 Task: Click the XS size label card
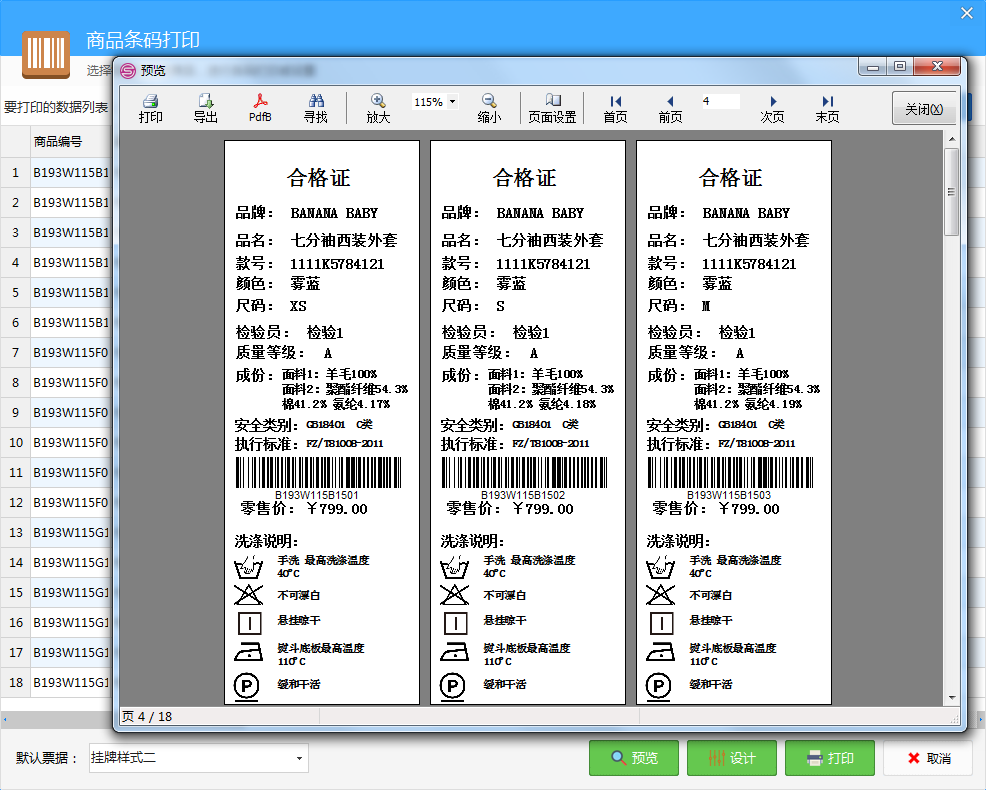(x=322, y=422)
